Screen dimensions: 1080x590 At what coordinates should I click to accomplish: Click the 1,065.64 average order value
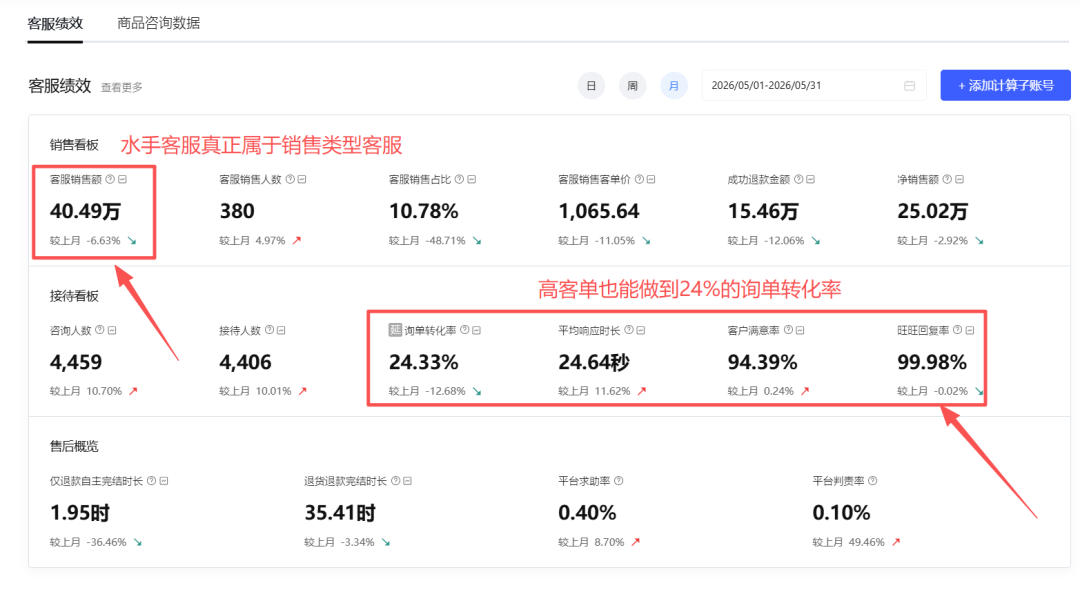[599, 211]
